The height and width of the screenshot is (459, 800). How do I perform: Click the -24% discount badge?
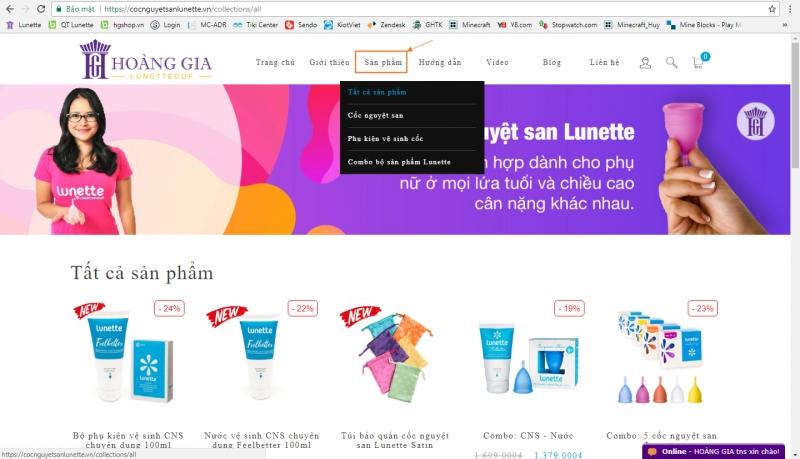169,309
